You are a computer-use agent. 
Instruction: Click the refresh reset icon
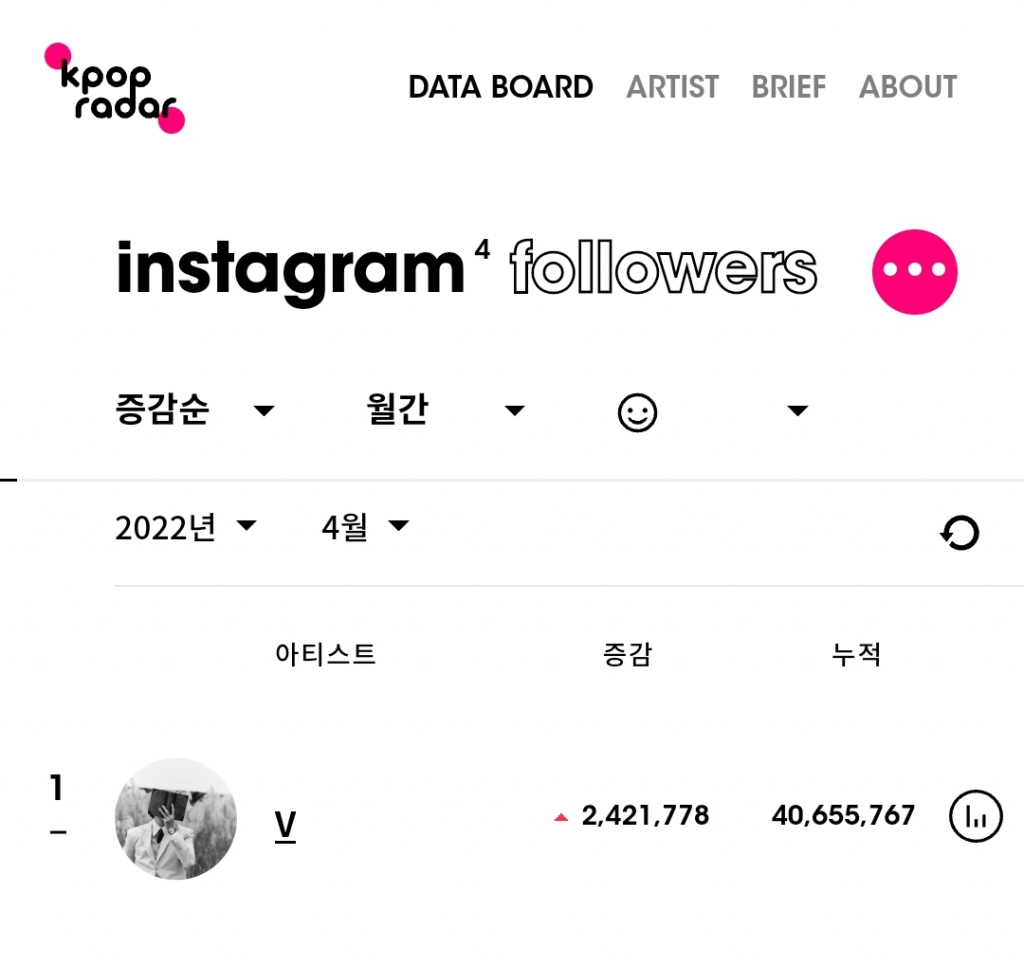point(960,533)
